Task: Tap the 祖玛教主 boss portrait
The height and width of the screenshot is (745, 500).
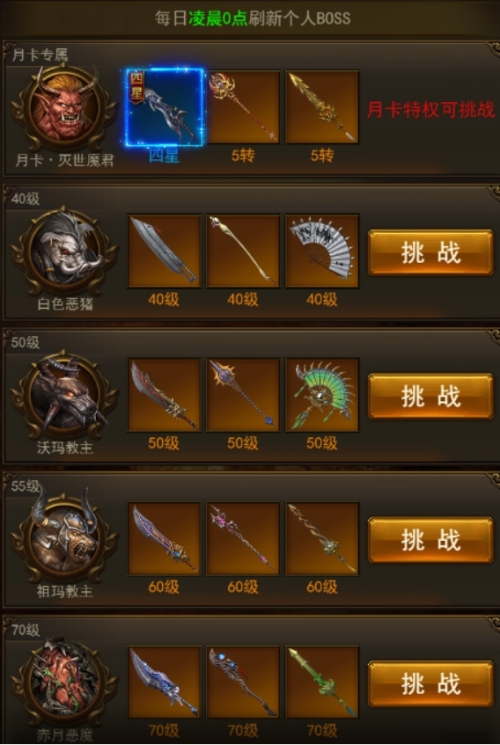Action: coord(64,539)
